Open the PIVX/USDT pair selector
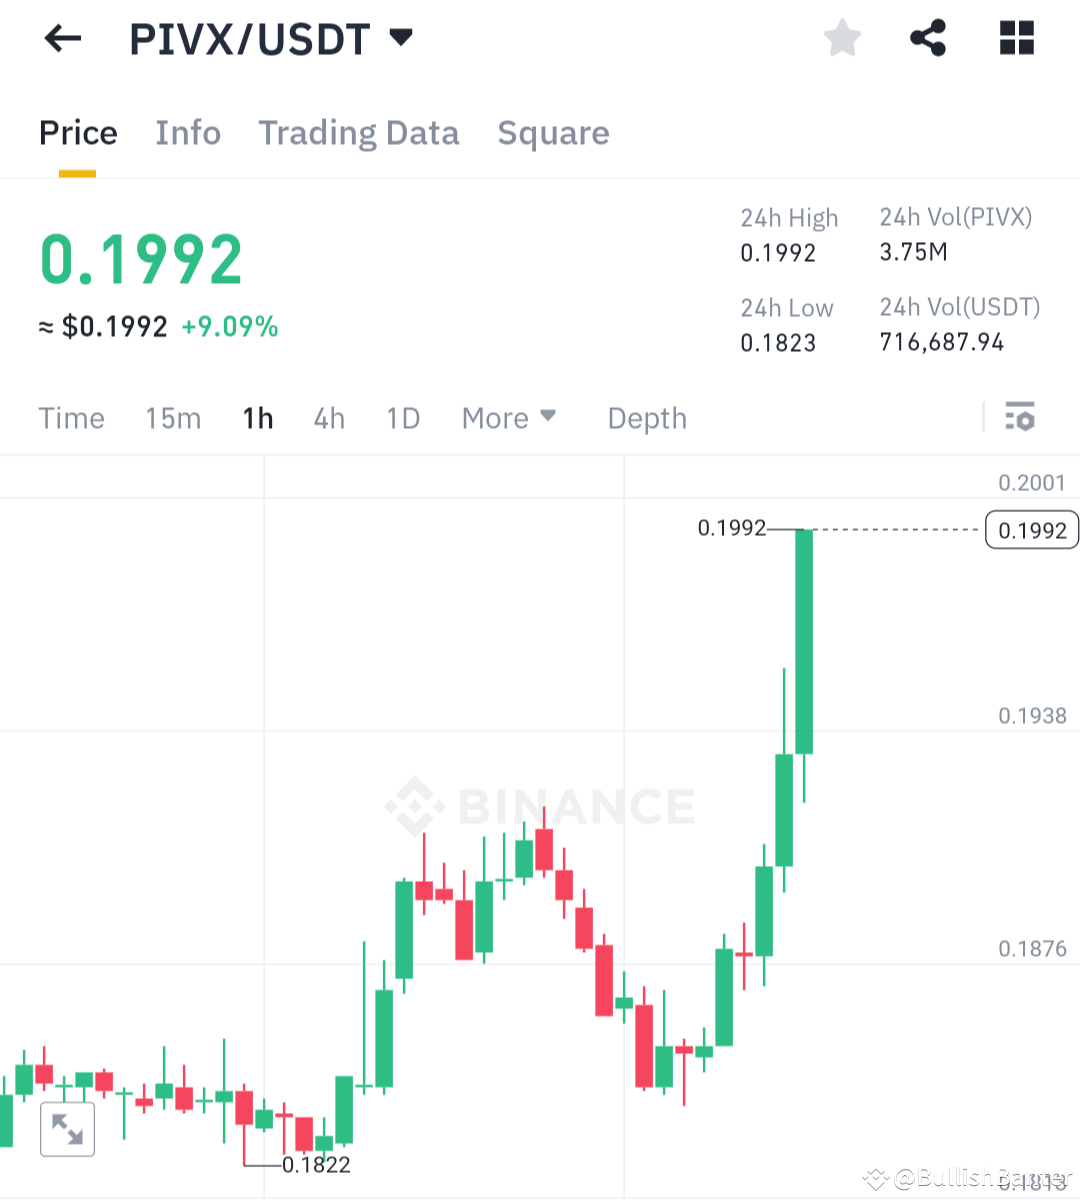This screenshot has height=1200, width=1080. pos(250,38)
